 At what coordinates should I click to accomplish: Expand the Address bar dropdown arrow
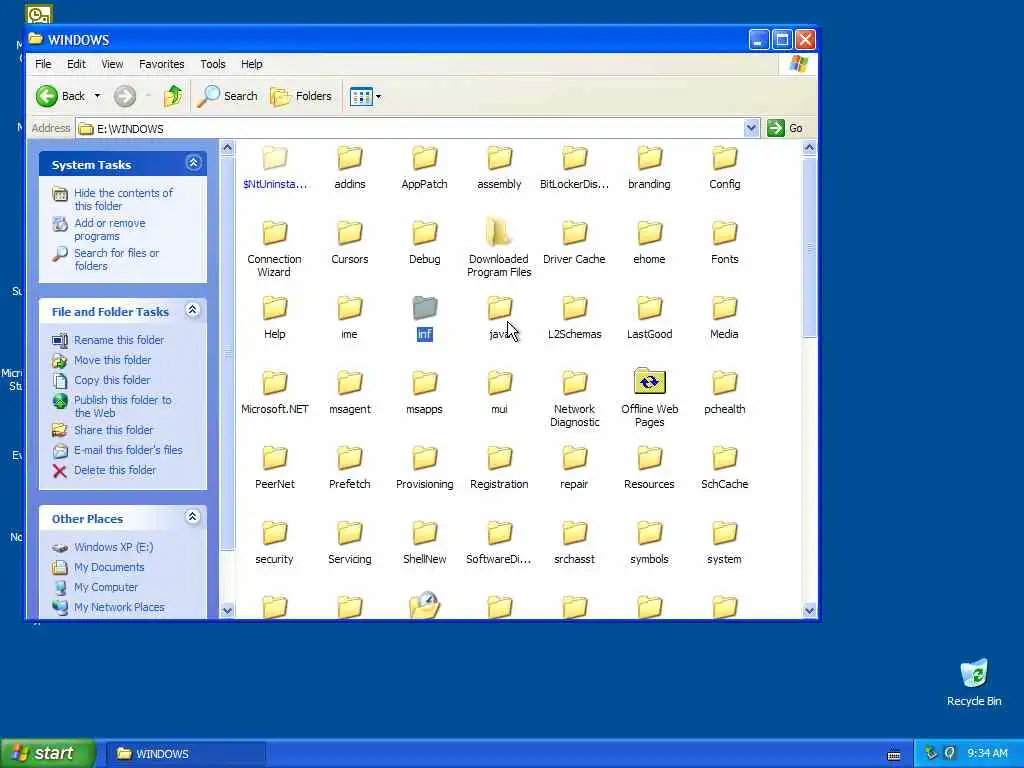(751, 128)
